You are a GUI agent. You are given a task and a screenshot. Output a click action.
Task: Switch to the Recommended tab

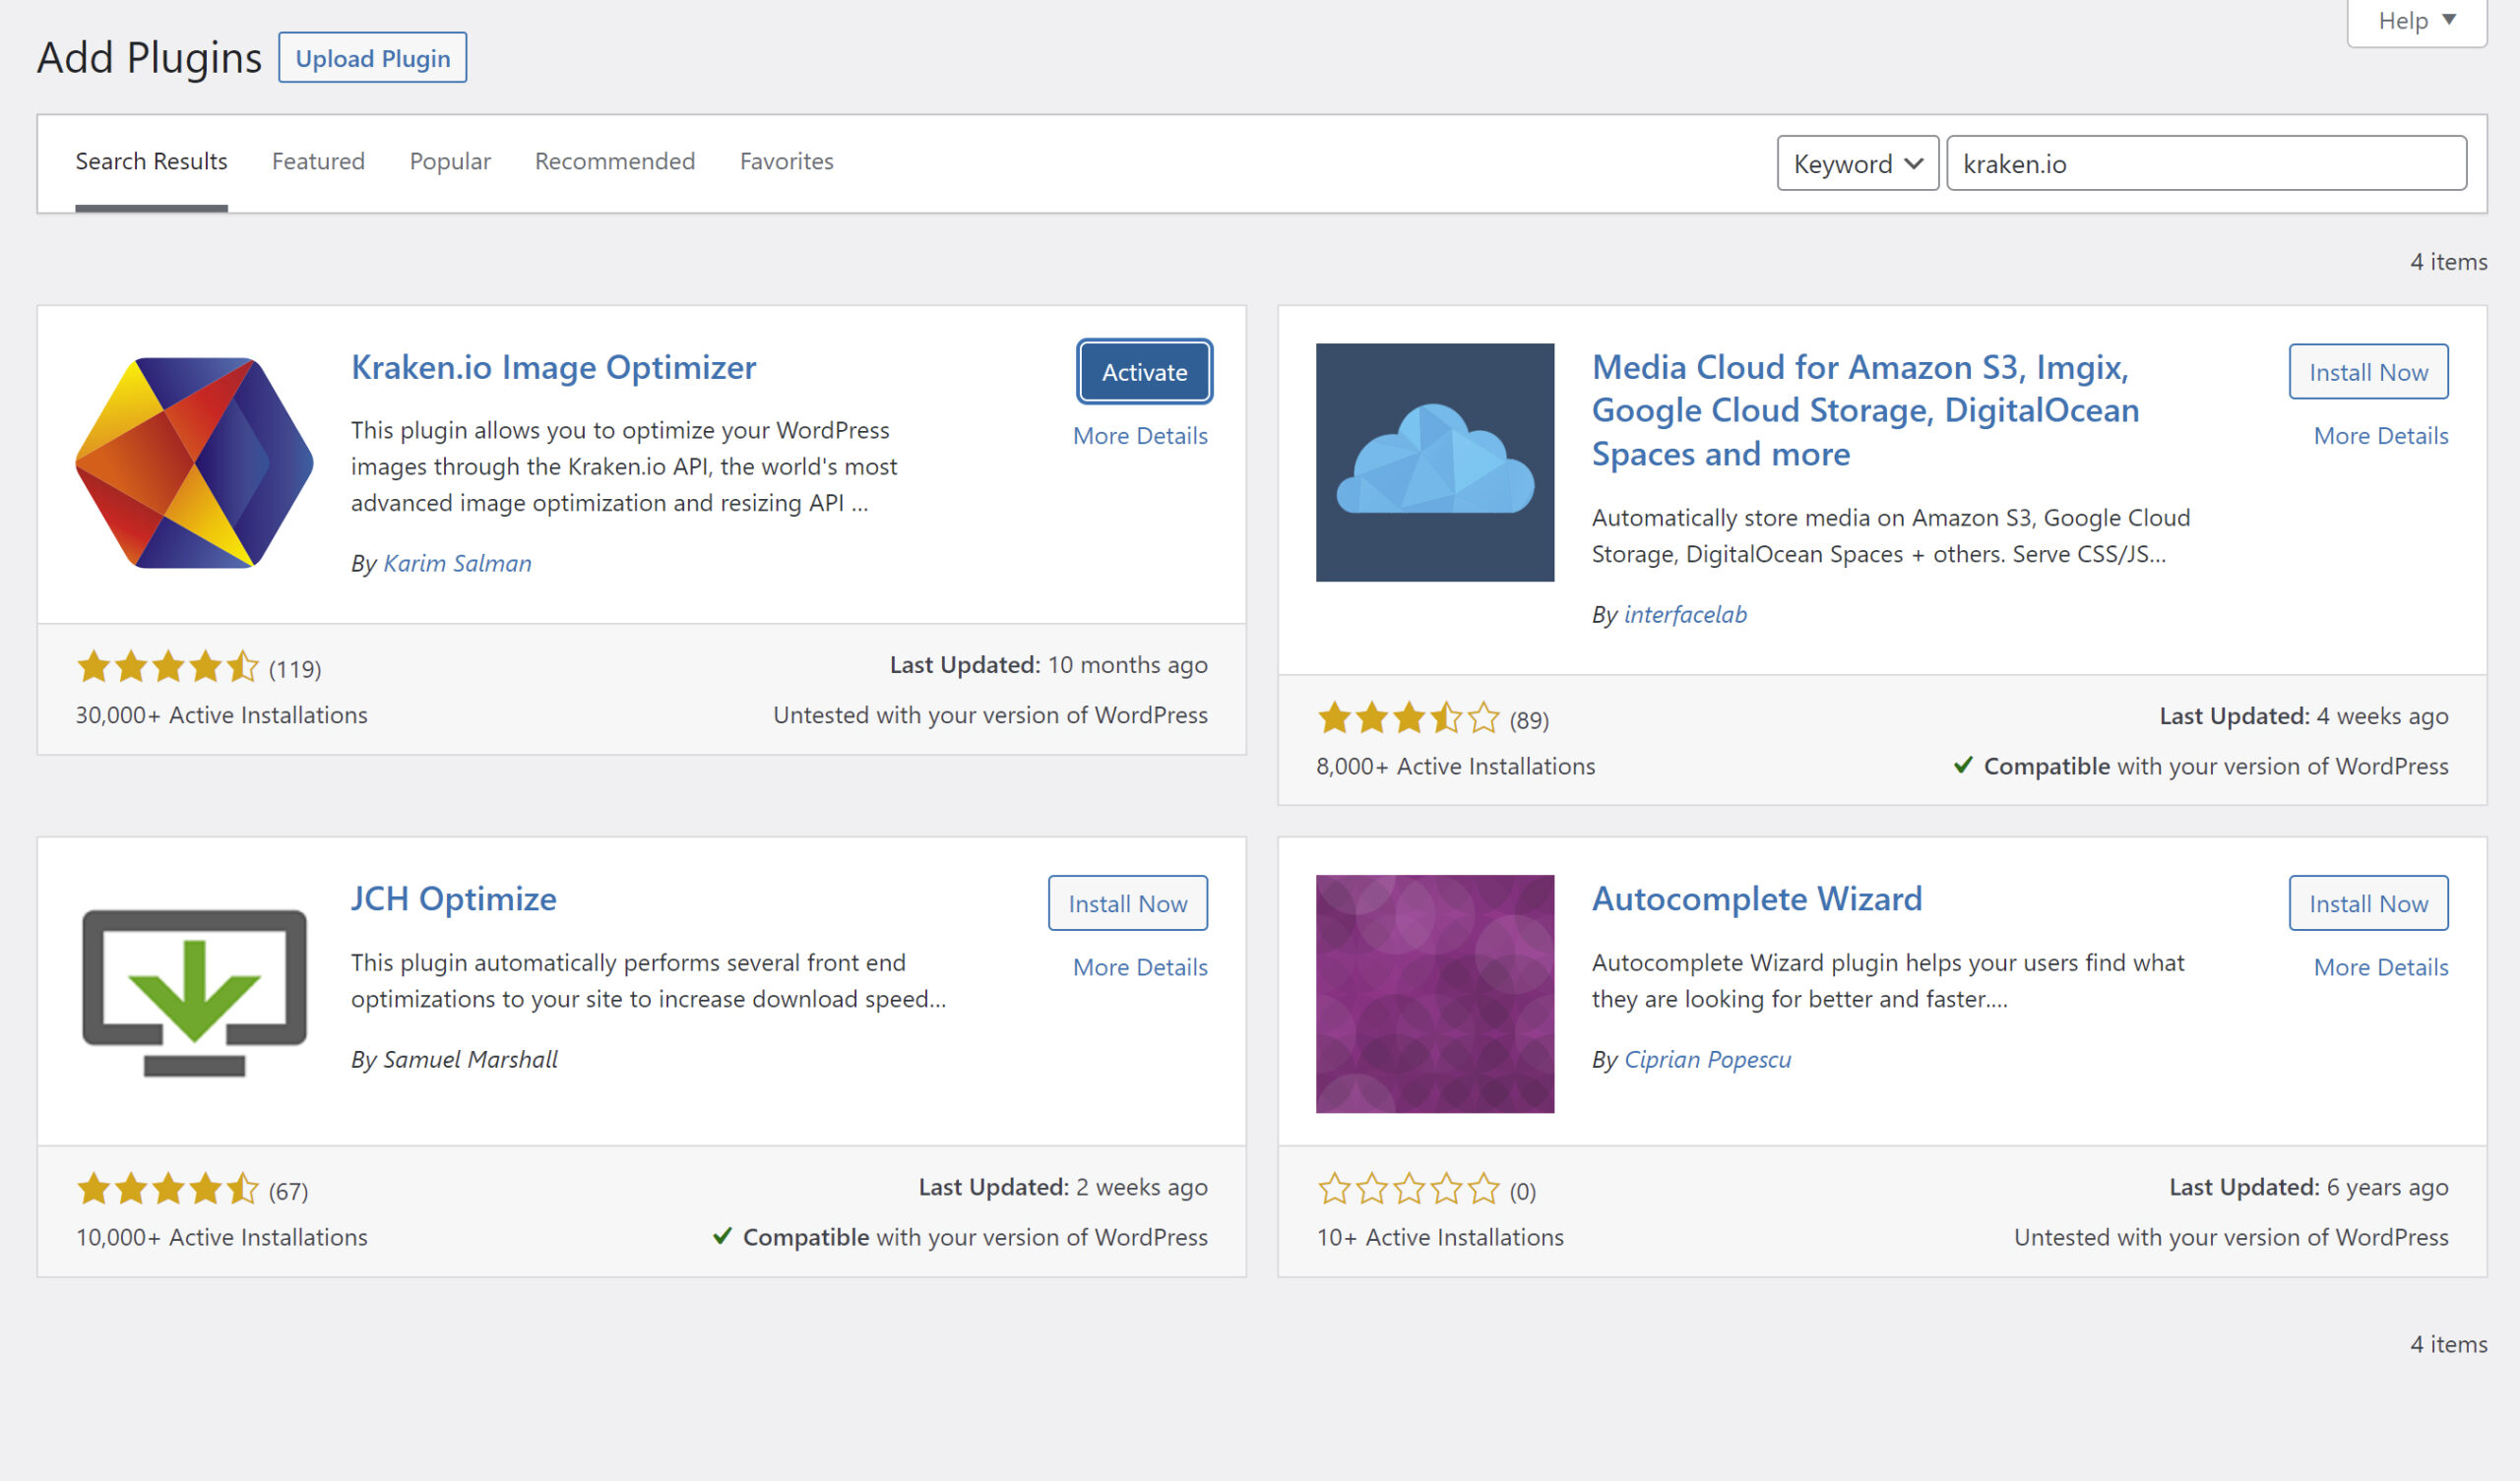coord(615,161)
